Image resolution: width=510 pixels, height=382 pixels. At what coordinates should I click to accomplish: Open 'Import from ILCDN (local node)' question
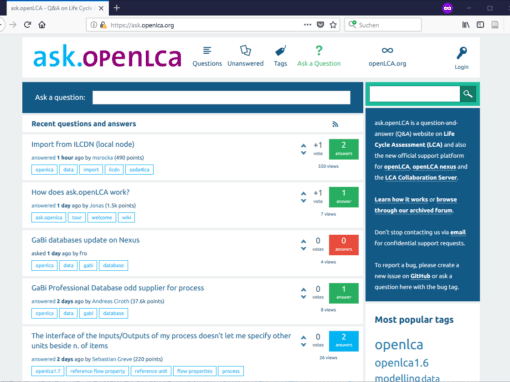click(x=83, y=144)
